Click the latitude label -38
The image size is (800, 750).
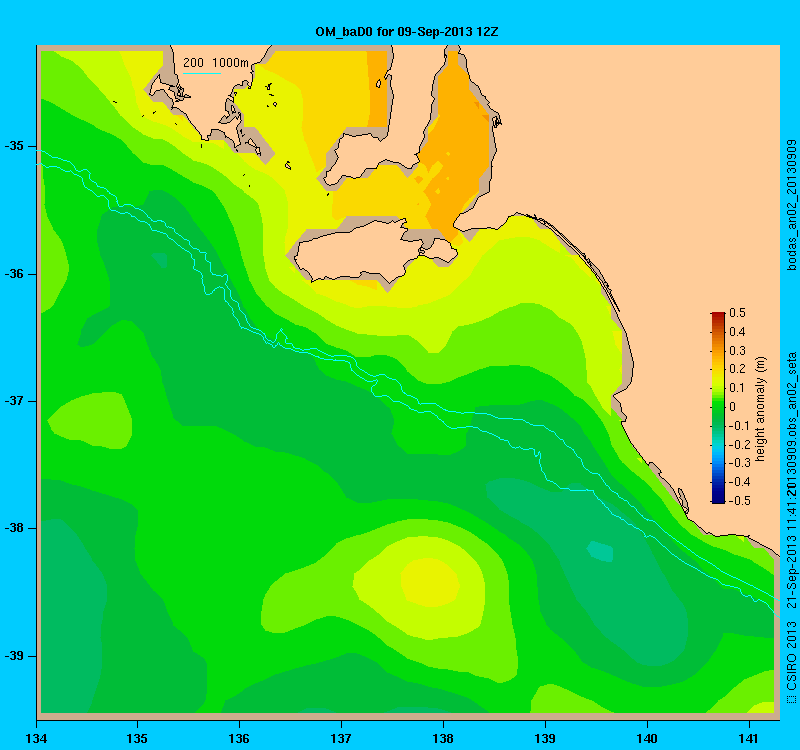coord(14,528)
